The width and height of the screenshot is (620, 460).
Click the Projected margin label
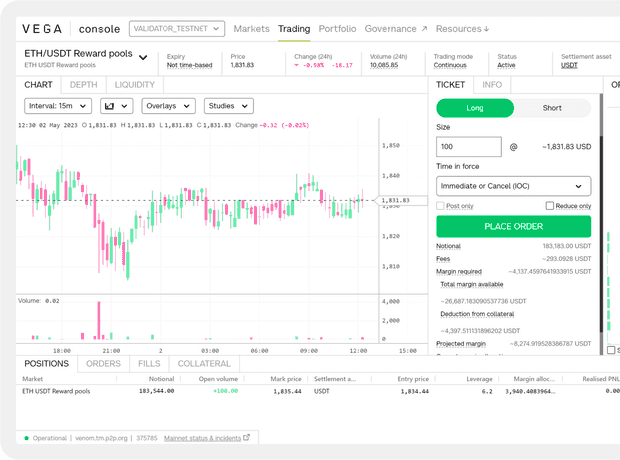pyautogui.click(x=461, y=344)
